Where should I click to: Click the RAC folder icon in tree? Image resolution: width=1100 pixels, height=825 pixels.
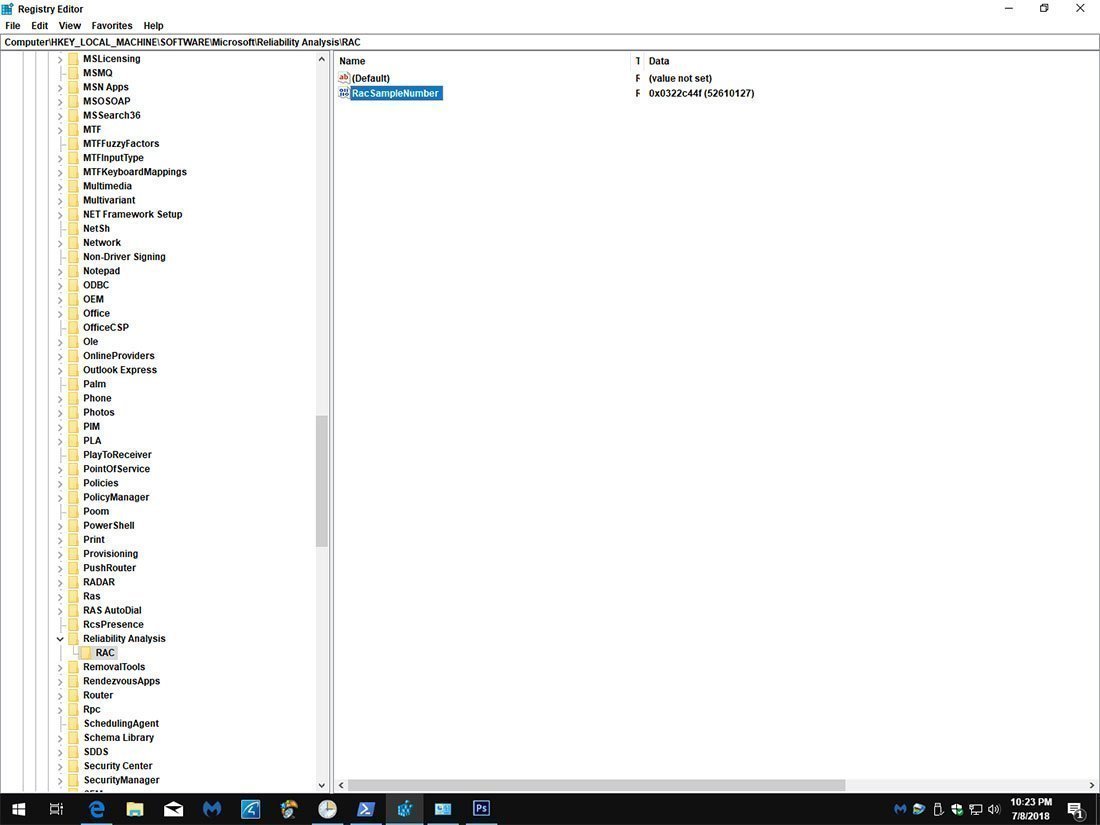[86, 653]
